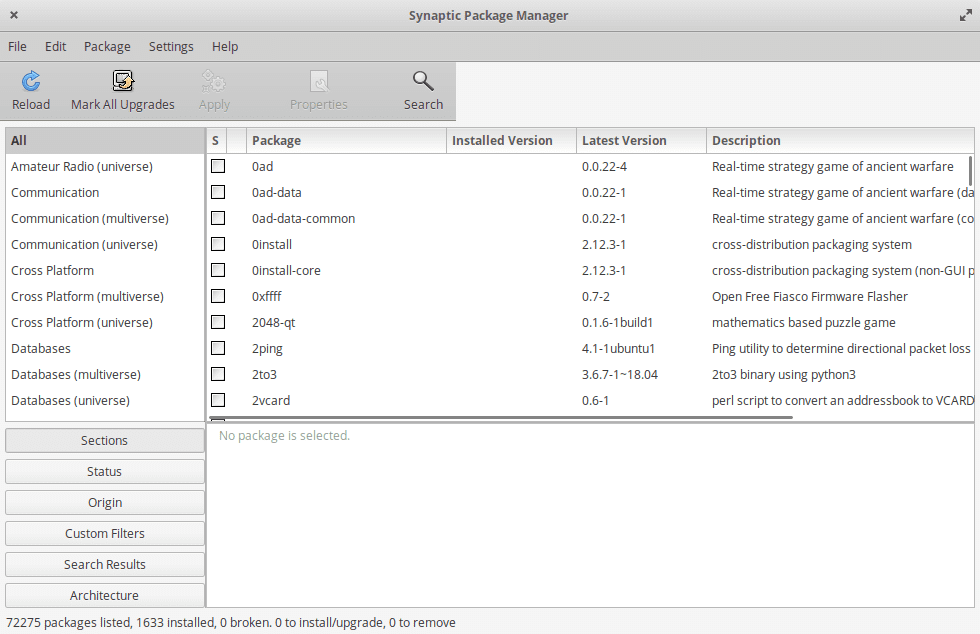The image size is (980, 634).
Task: Sort by Installed Version column header
Action: [511, 141]
